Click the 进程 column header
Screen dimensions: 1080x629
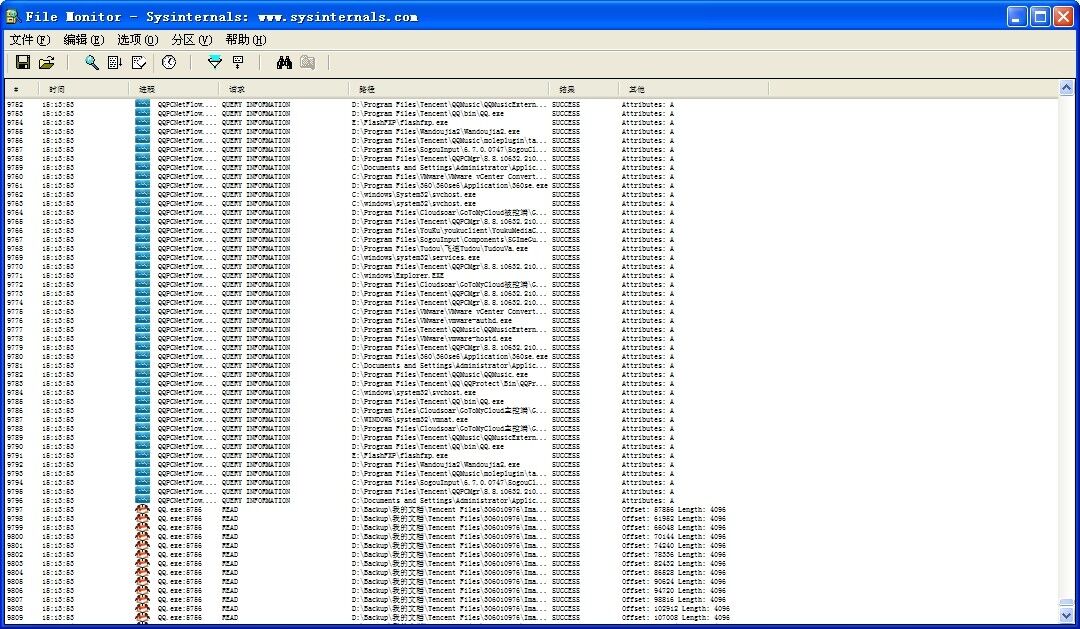[174, 90]
